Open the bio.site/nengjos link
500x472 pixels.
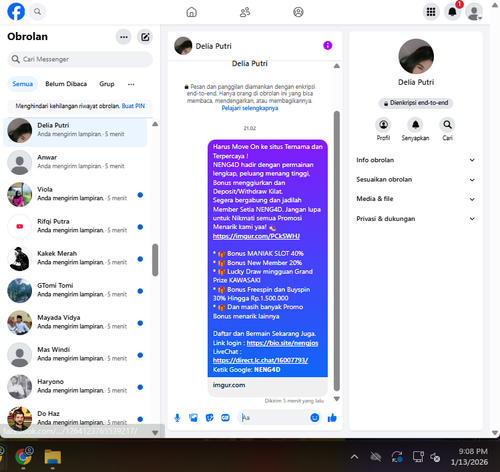[282, 343]
